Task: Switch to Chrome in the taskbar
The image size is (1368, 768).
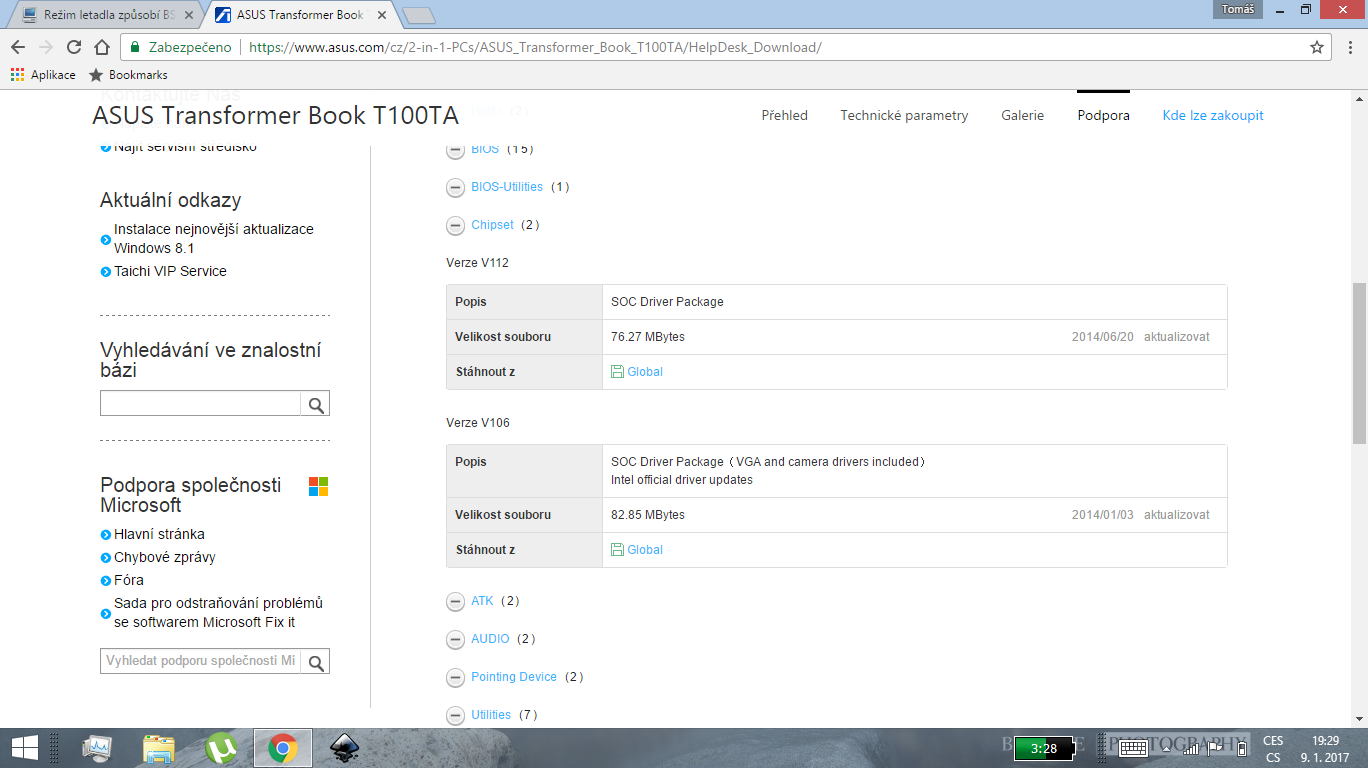Action: pos(283,747)
